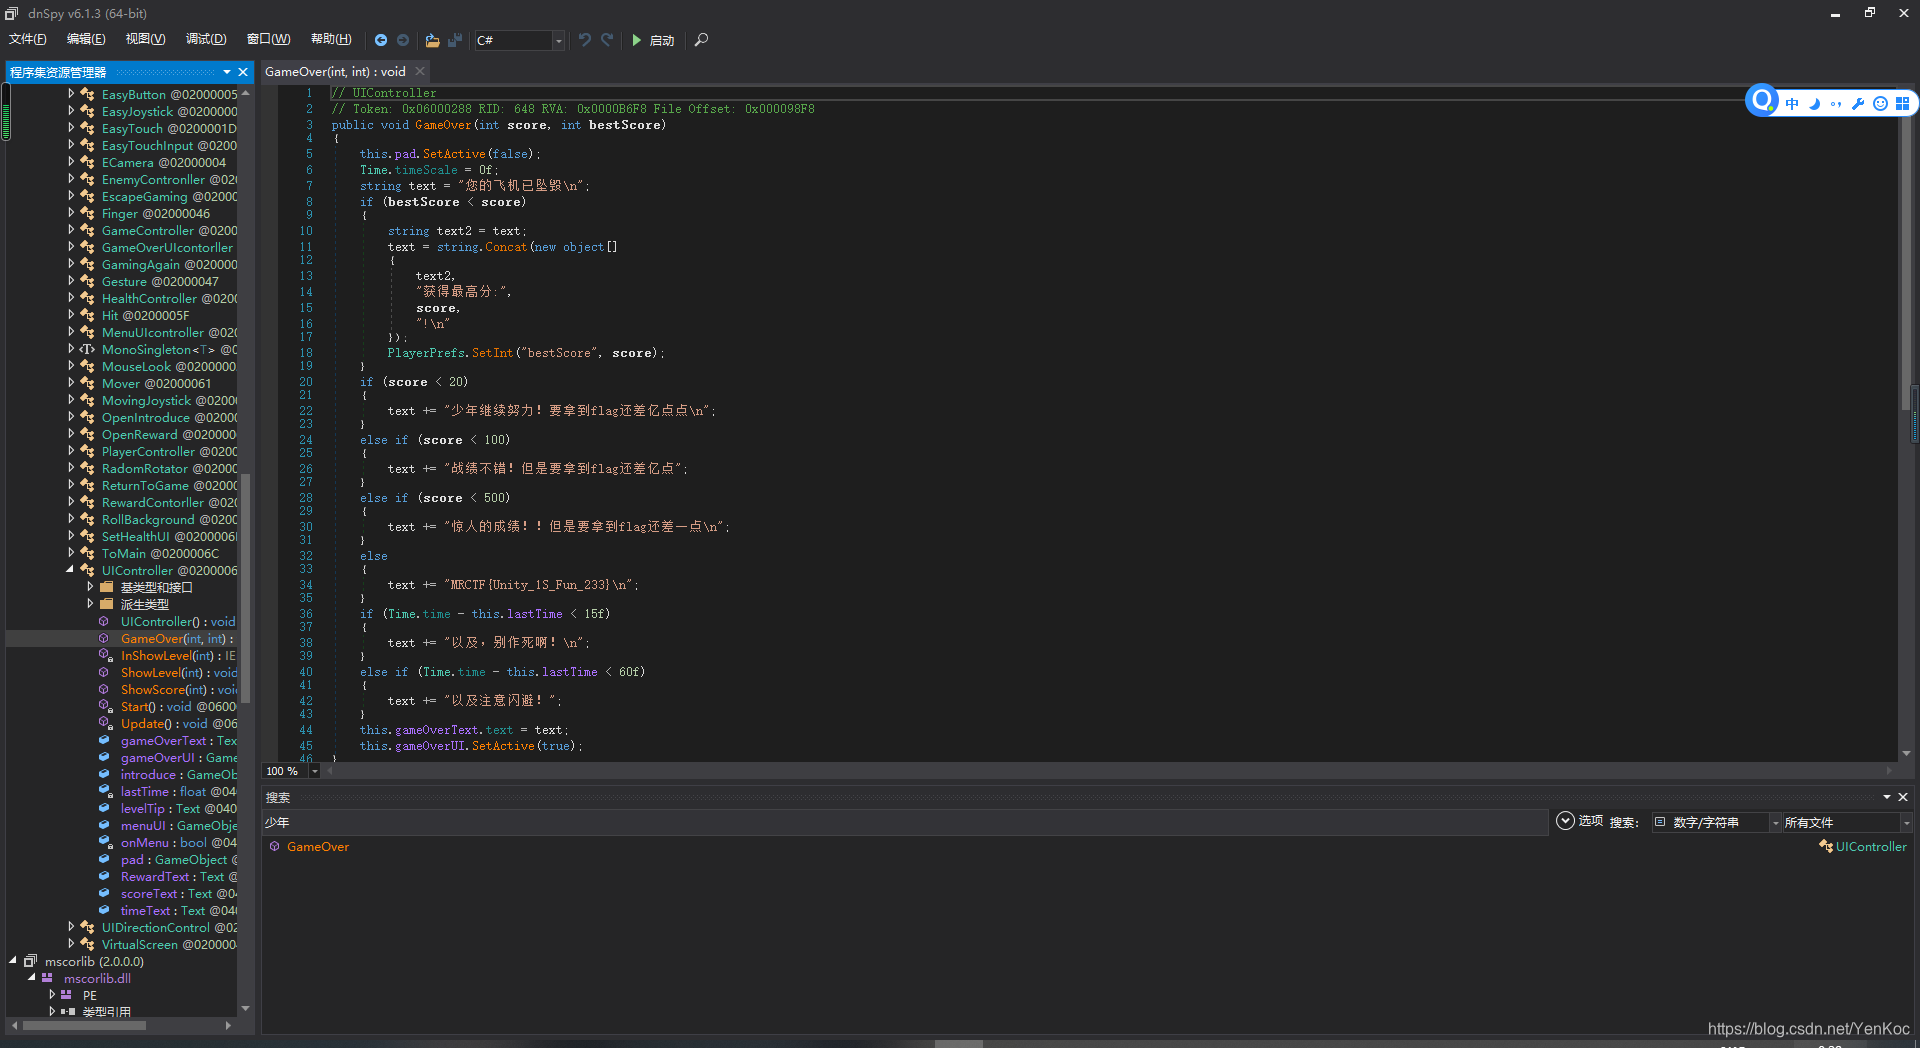Expand the PE node under mscorlib.dll

point(52,995)
